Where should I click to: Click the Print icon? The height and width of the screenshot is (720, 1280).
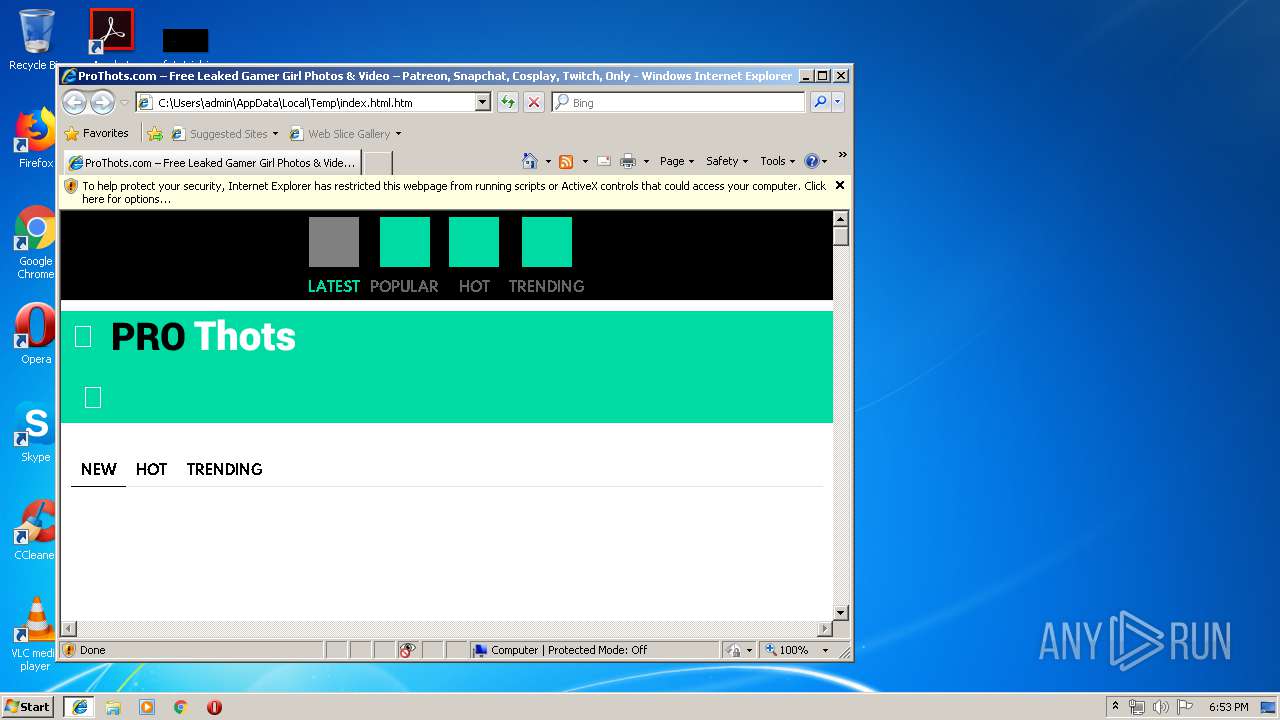tap(628, 161)
